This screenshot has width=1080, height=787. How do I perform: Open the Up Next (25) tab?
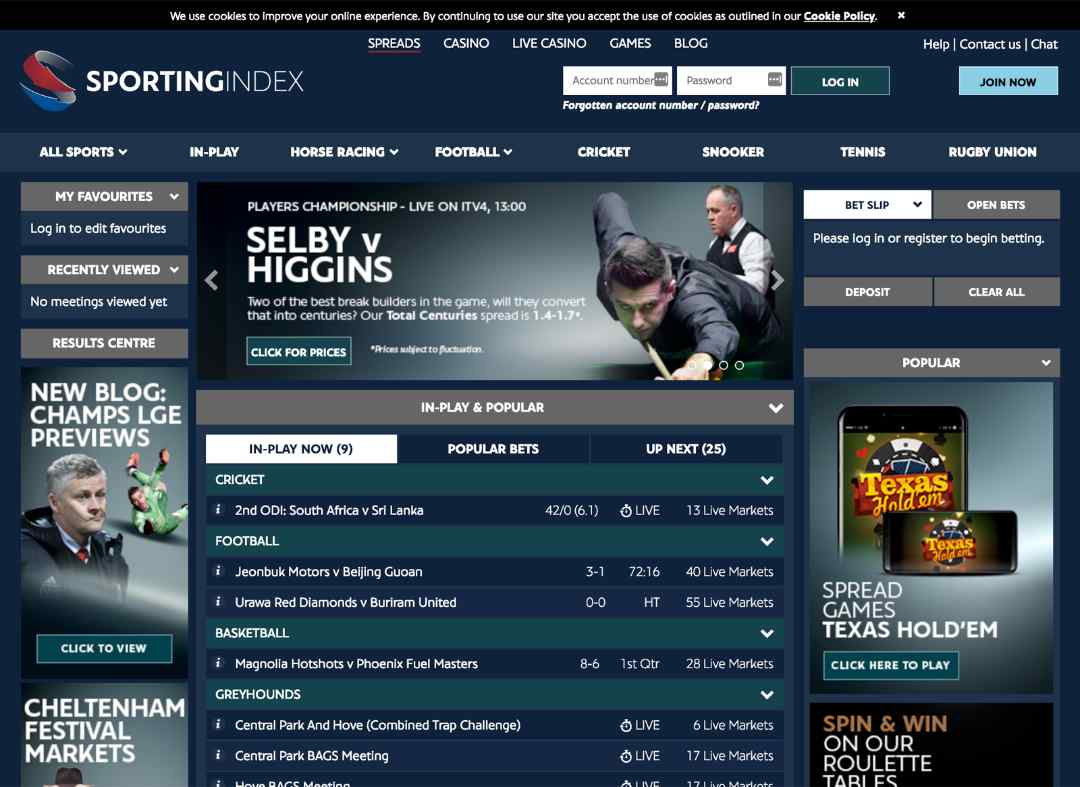point(686,449)
